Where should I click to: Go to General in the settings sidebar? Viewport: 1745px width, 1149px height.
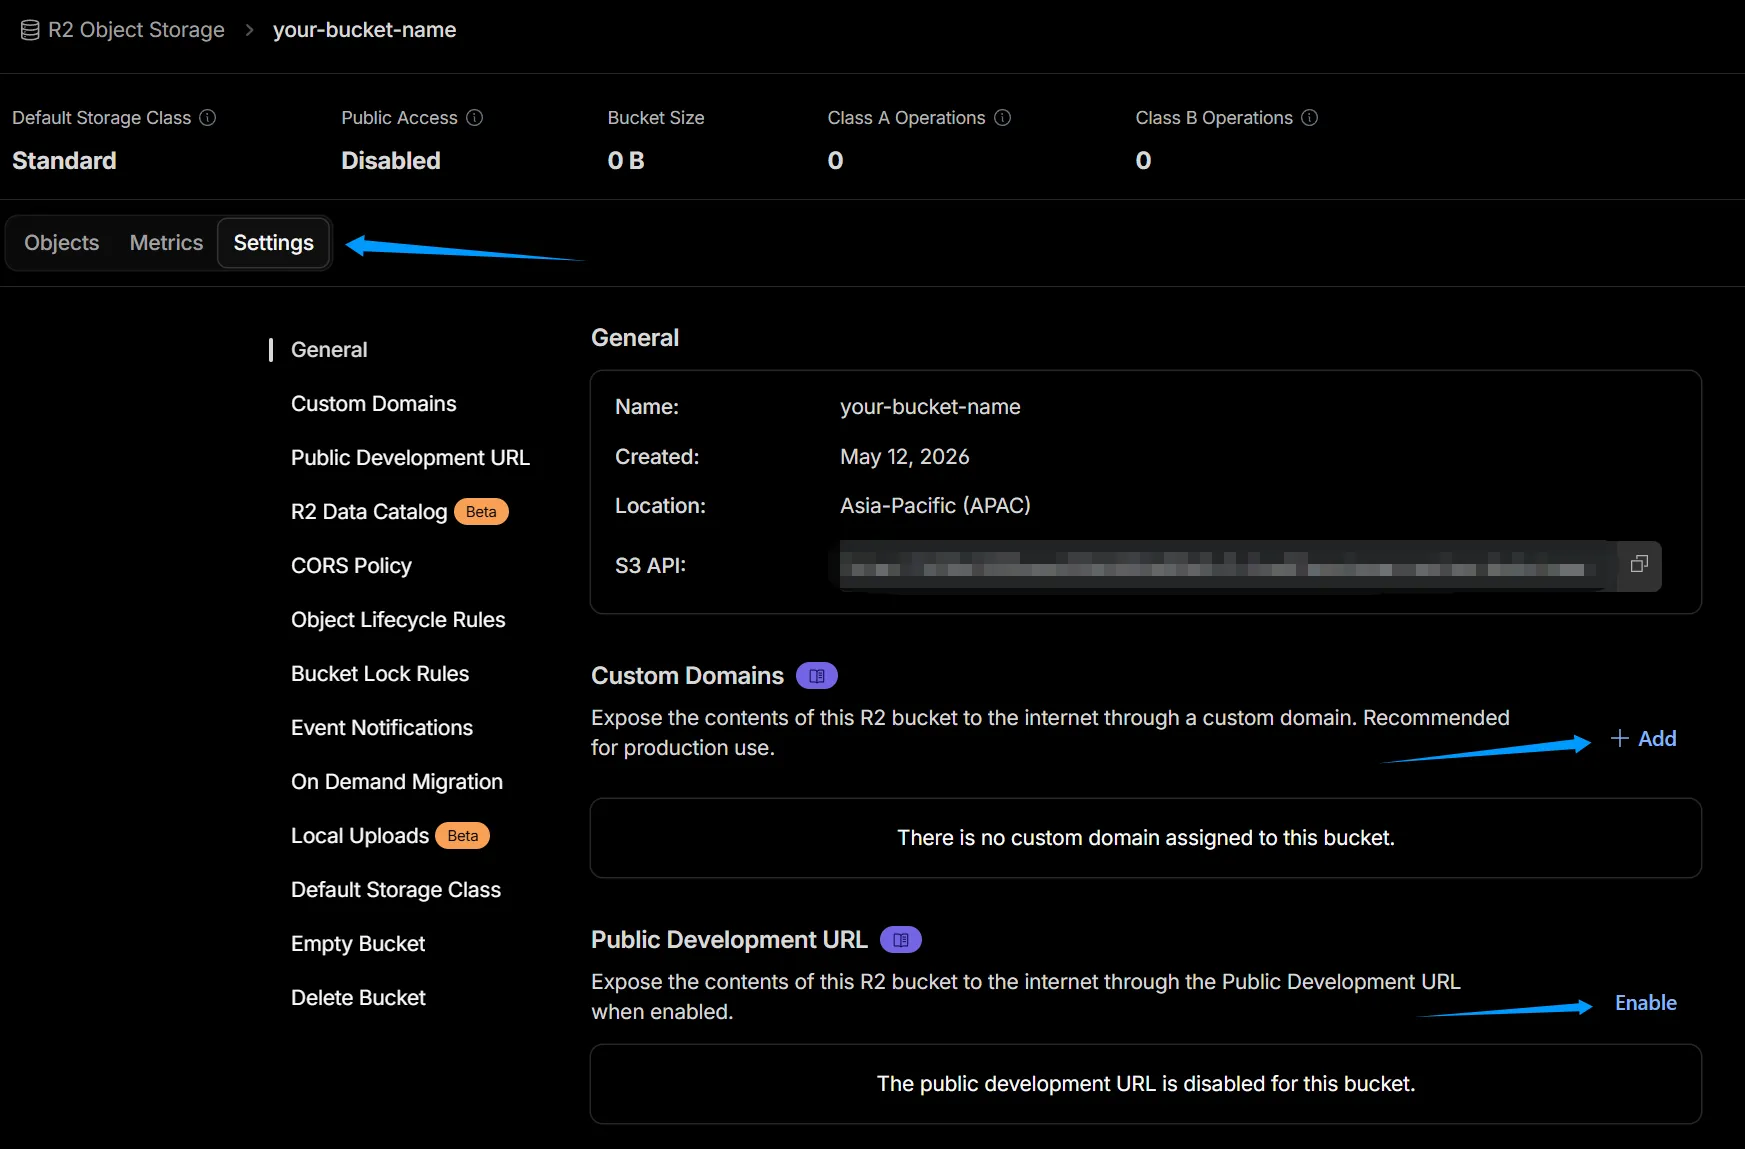329,350
